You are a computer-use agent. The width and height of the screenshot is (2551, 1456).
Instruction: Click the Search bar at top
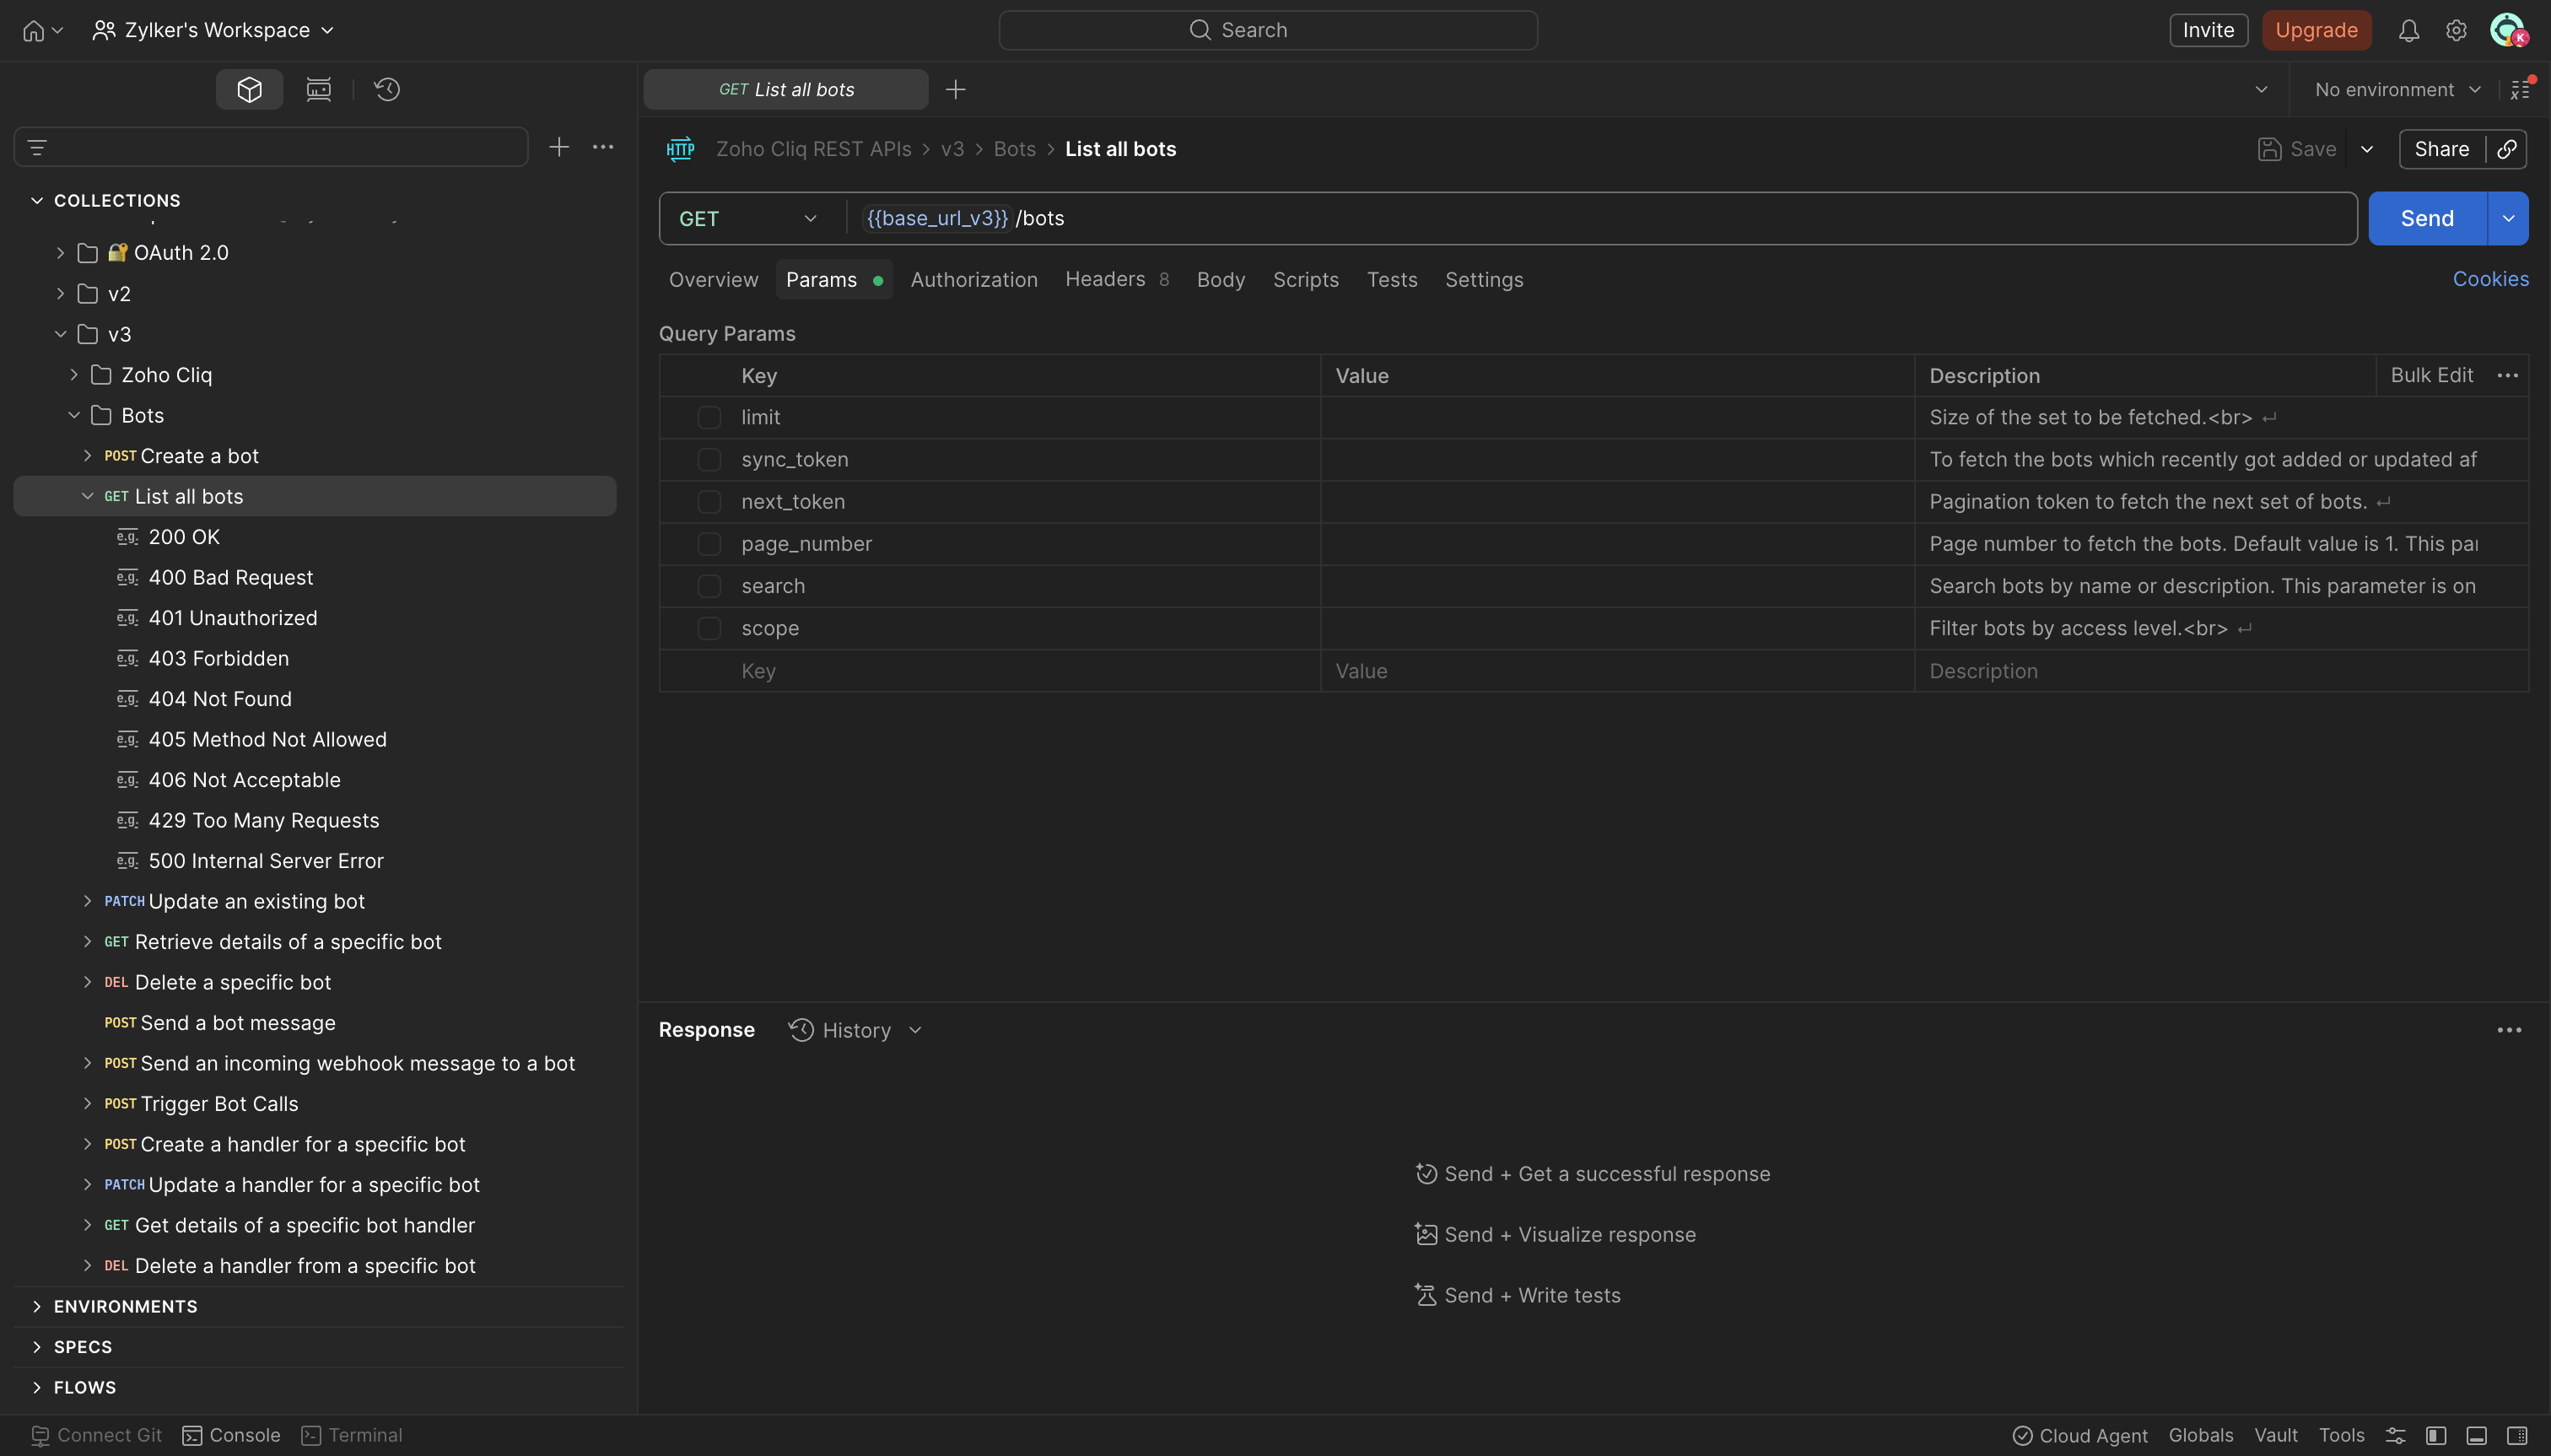pyautogui.click(x=1267, y=30)
